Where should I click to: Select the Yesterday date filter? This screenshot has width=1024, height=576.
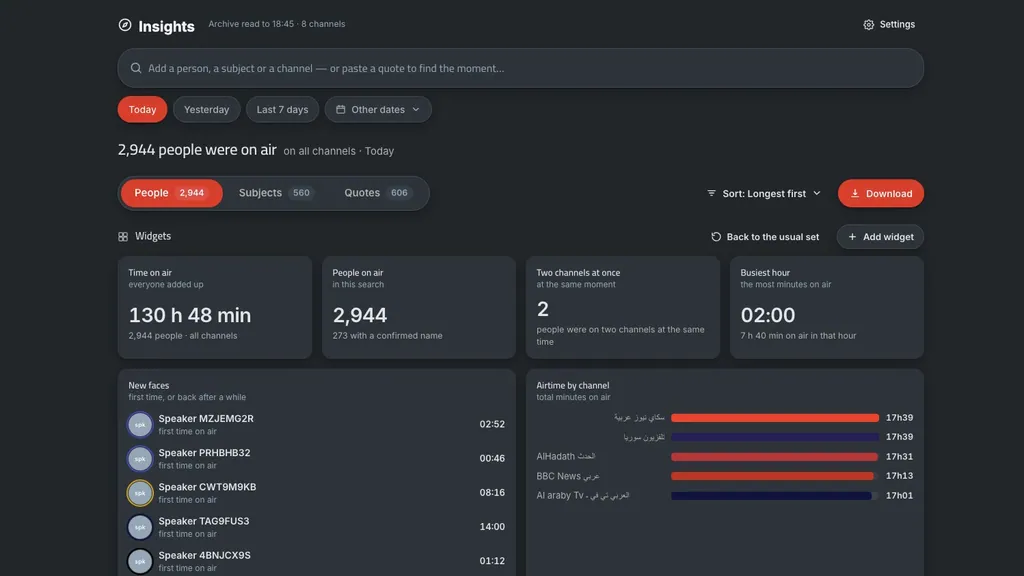[206, 109]
